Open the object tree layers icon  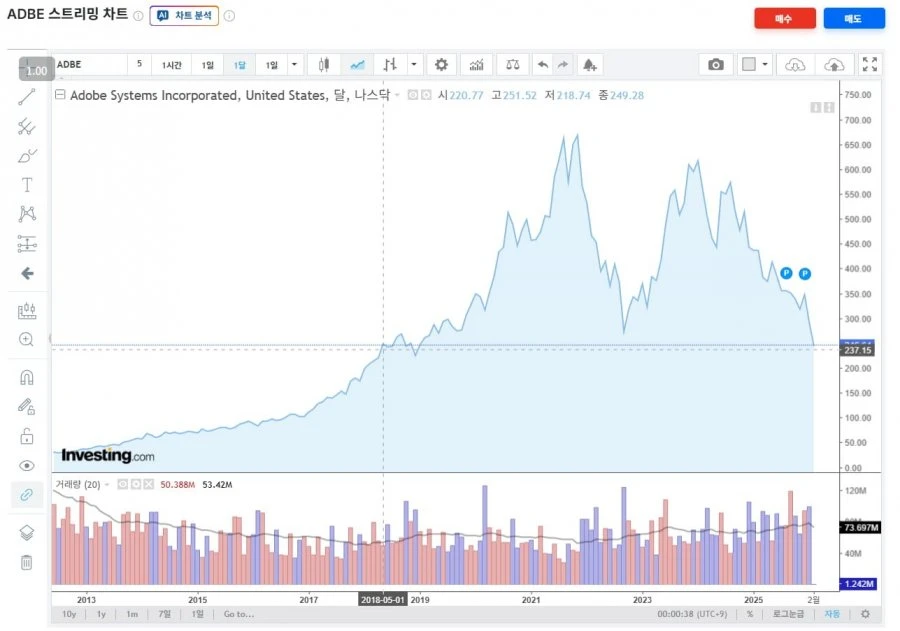point(26,532)
